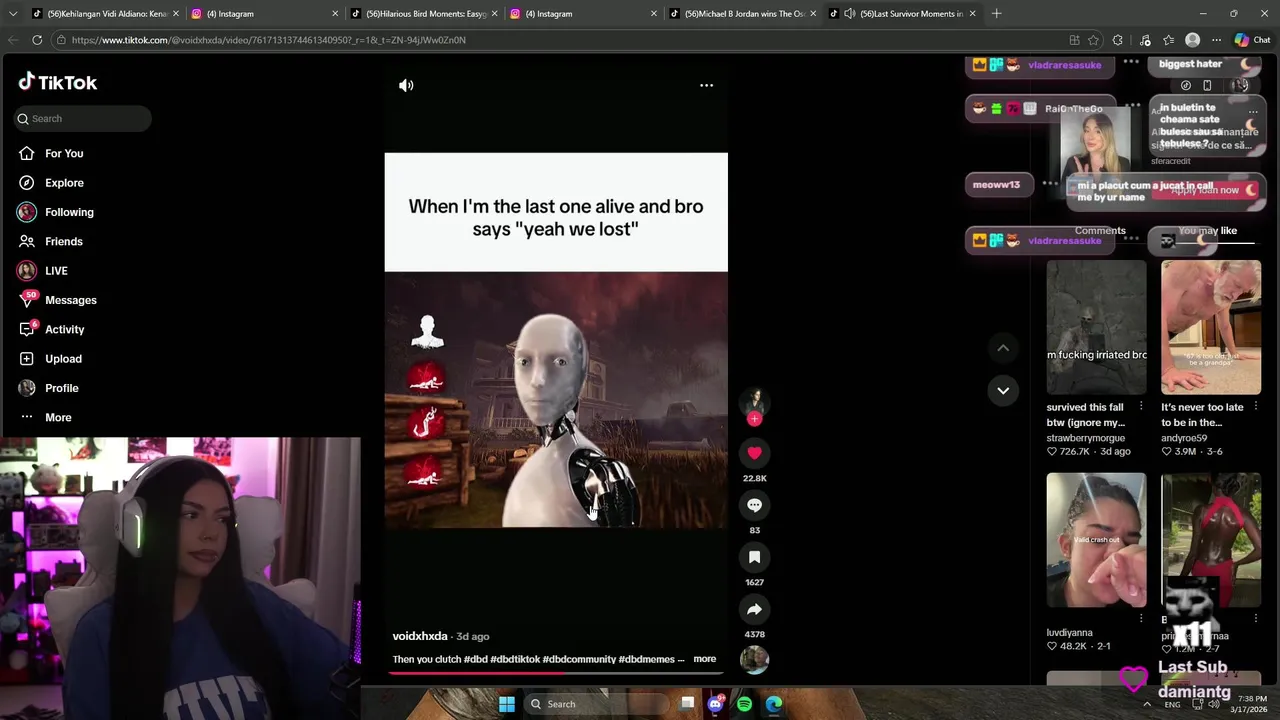Open the Friends page

click(x=64, y=241)
